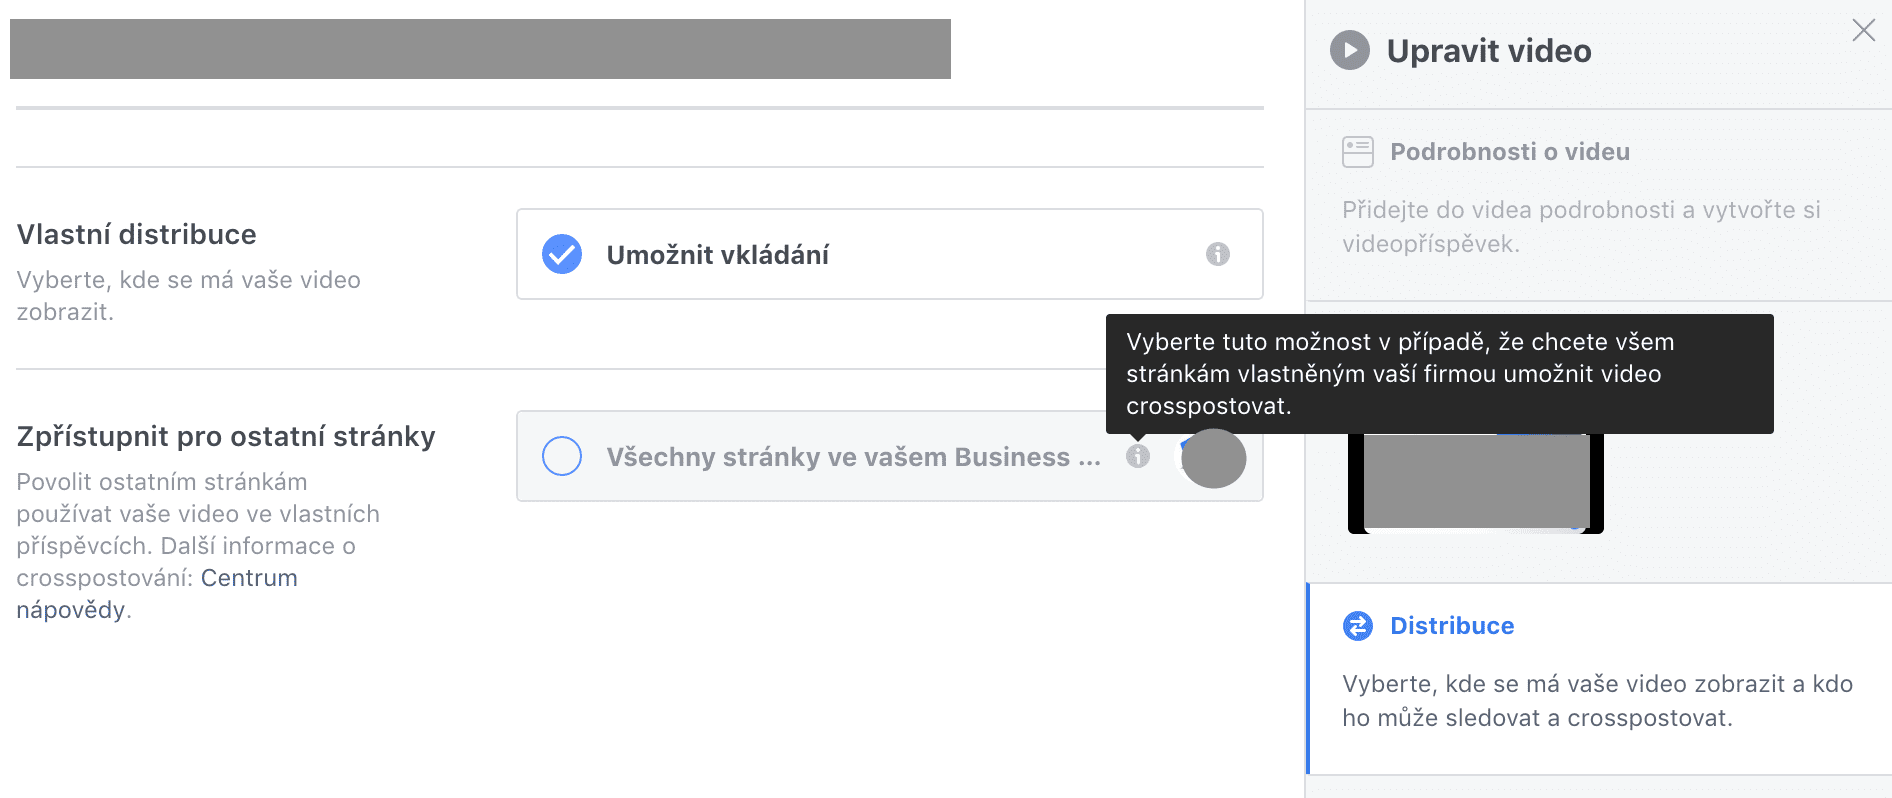Screen dimensions: 1892x798
Task: Click the gray circle in Všechny stránky row
Action: tap(1213, 458)
